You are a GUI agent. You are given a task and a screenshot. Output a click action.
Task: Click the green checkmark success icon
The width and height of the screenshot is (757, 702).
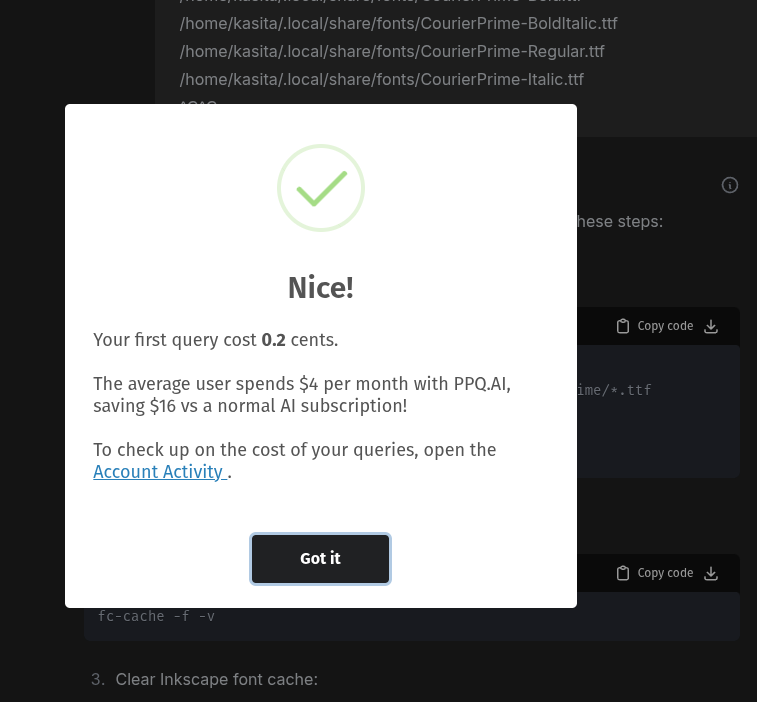[x=321, y=188]
